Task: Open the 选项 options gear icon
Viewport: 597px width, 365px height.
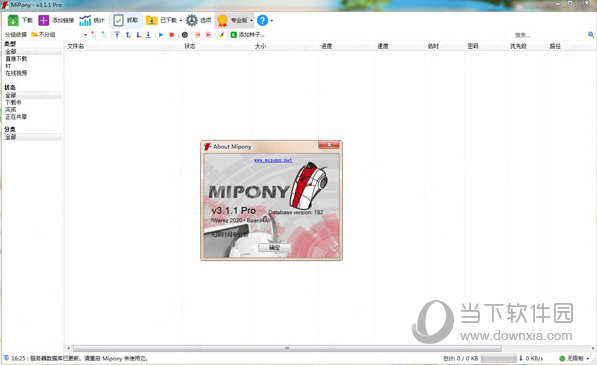Action: (x=192, y=20)
